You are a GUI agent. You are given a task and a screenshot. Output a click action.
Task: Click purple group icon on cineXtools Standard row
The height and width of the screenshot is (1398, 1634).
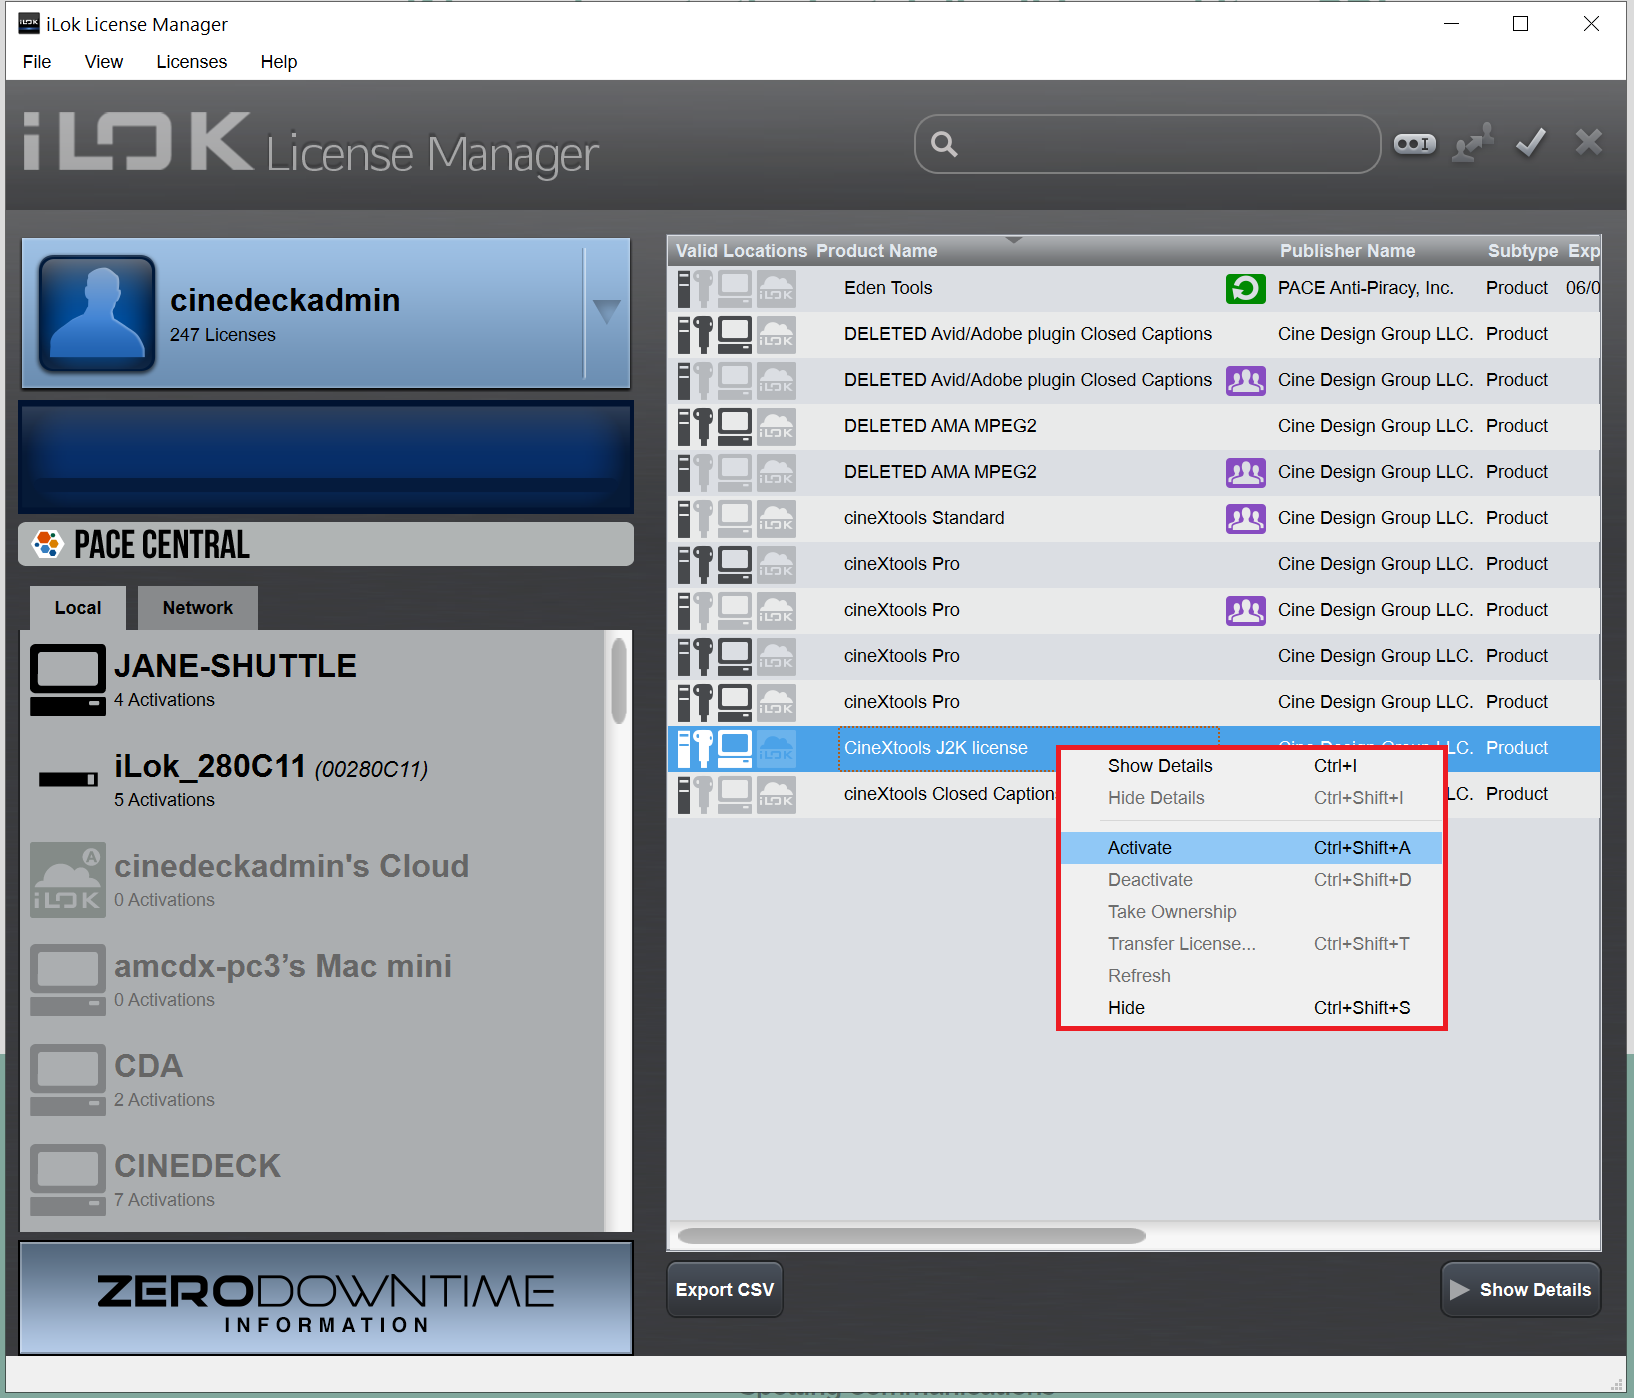tap(1245, 519)
